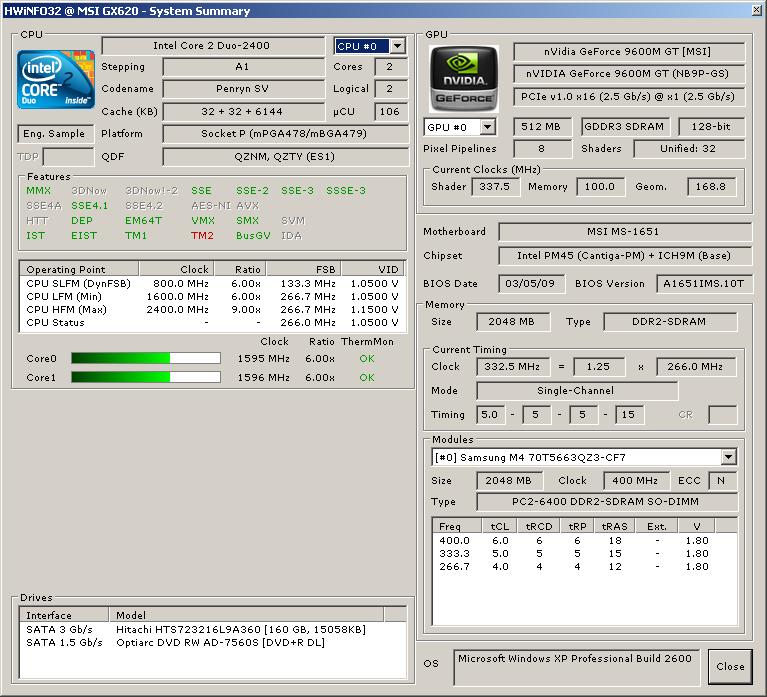
Task: Open the GPU #0 selector dropdown
Action: 487,127
